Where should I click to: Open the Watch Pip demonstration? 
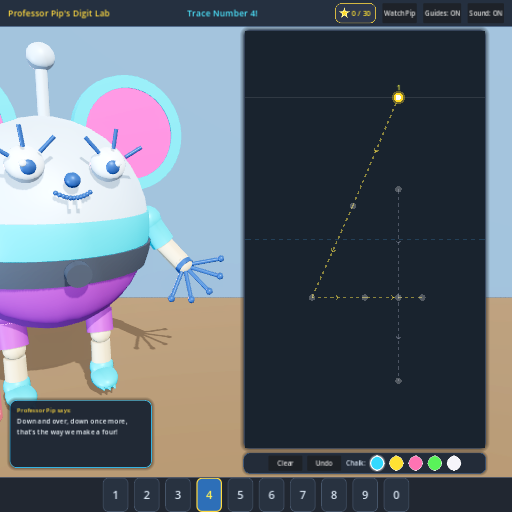pos(399,13)
